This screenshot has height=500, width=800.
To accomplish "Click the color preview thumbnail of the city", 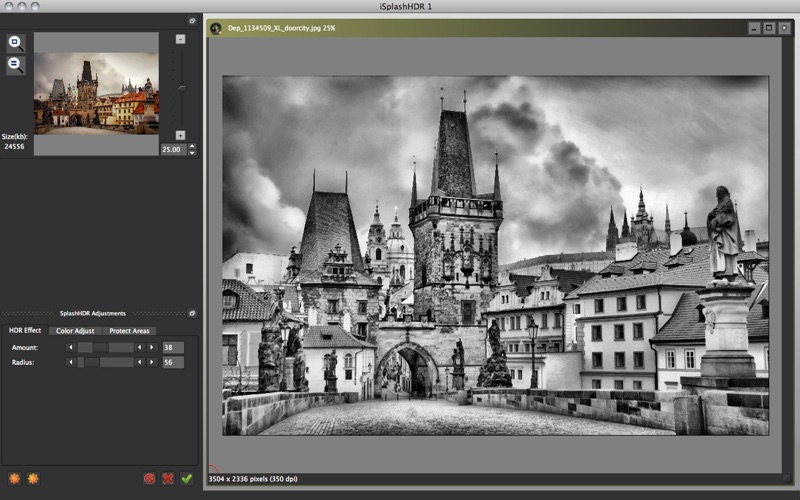I will [96, 93].
